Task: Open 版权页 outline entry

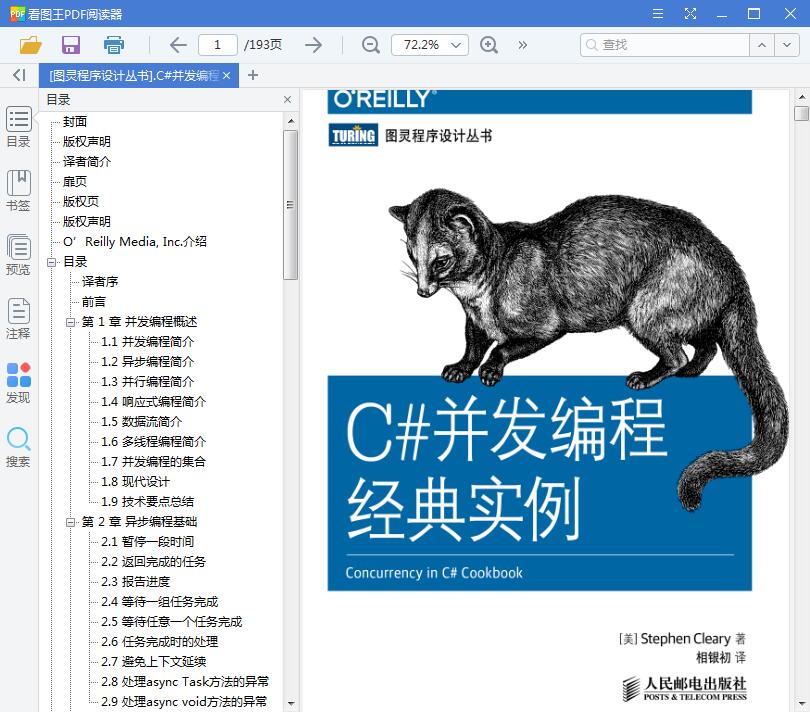Action: coord(81,202)
